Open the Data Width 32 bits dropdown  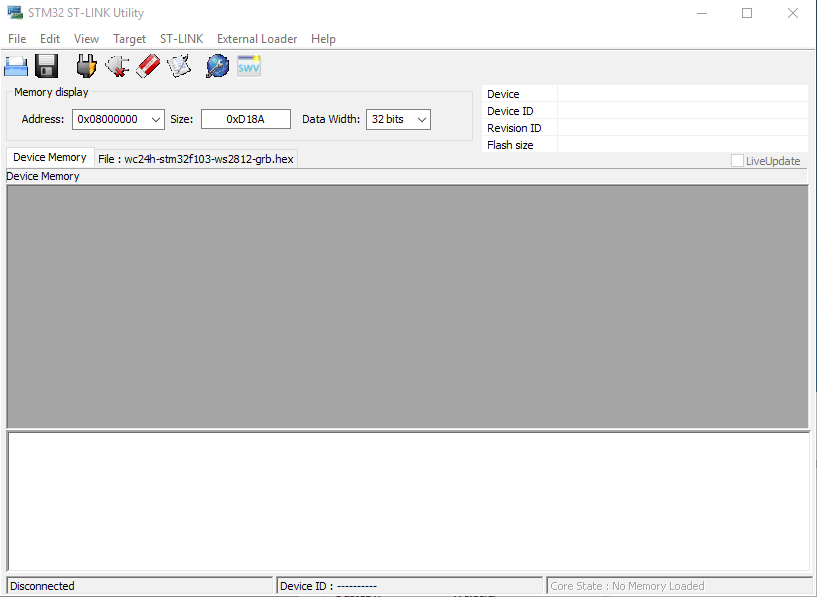[398, 119]
